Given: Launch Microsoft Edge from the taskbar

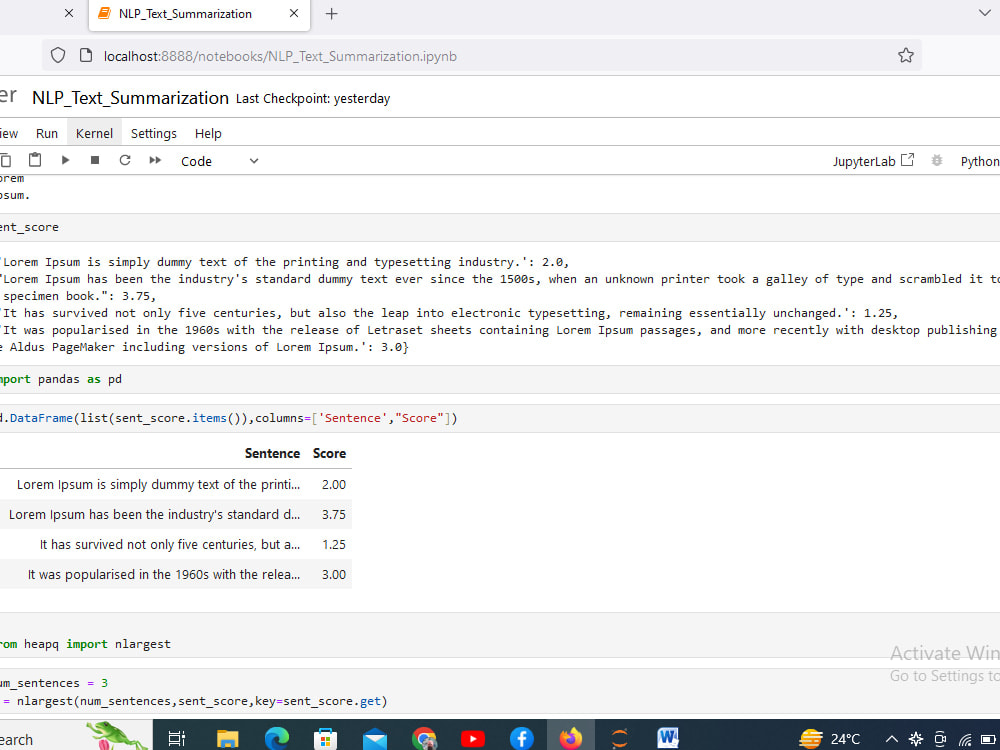Looking at the screenshot, I should coord(276,739).
